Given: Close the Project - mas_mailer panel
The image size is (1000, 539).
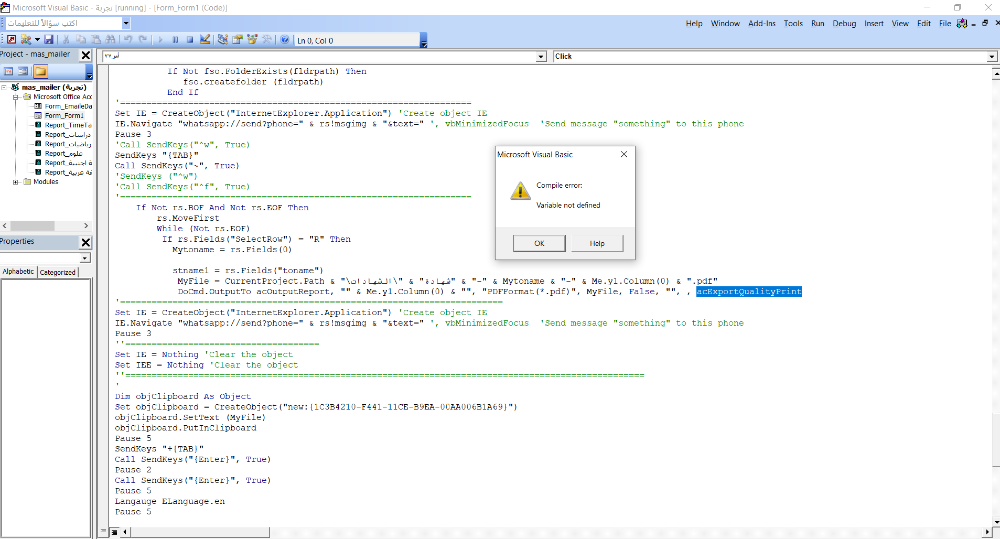Looking at the screenshot, I should tap(85, 55).
